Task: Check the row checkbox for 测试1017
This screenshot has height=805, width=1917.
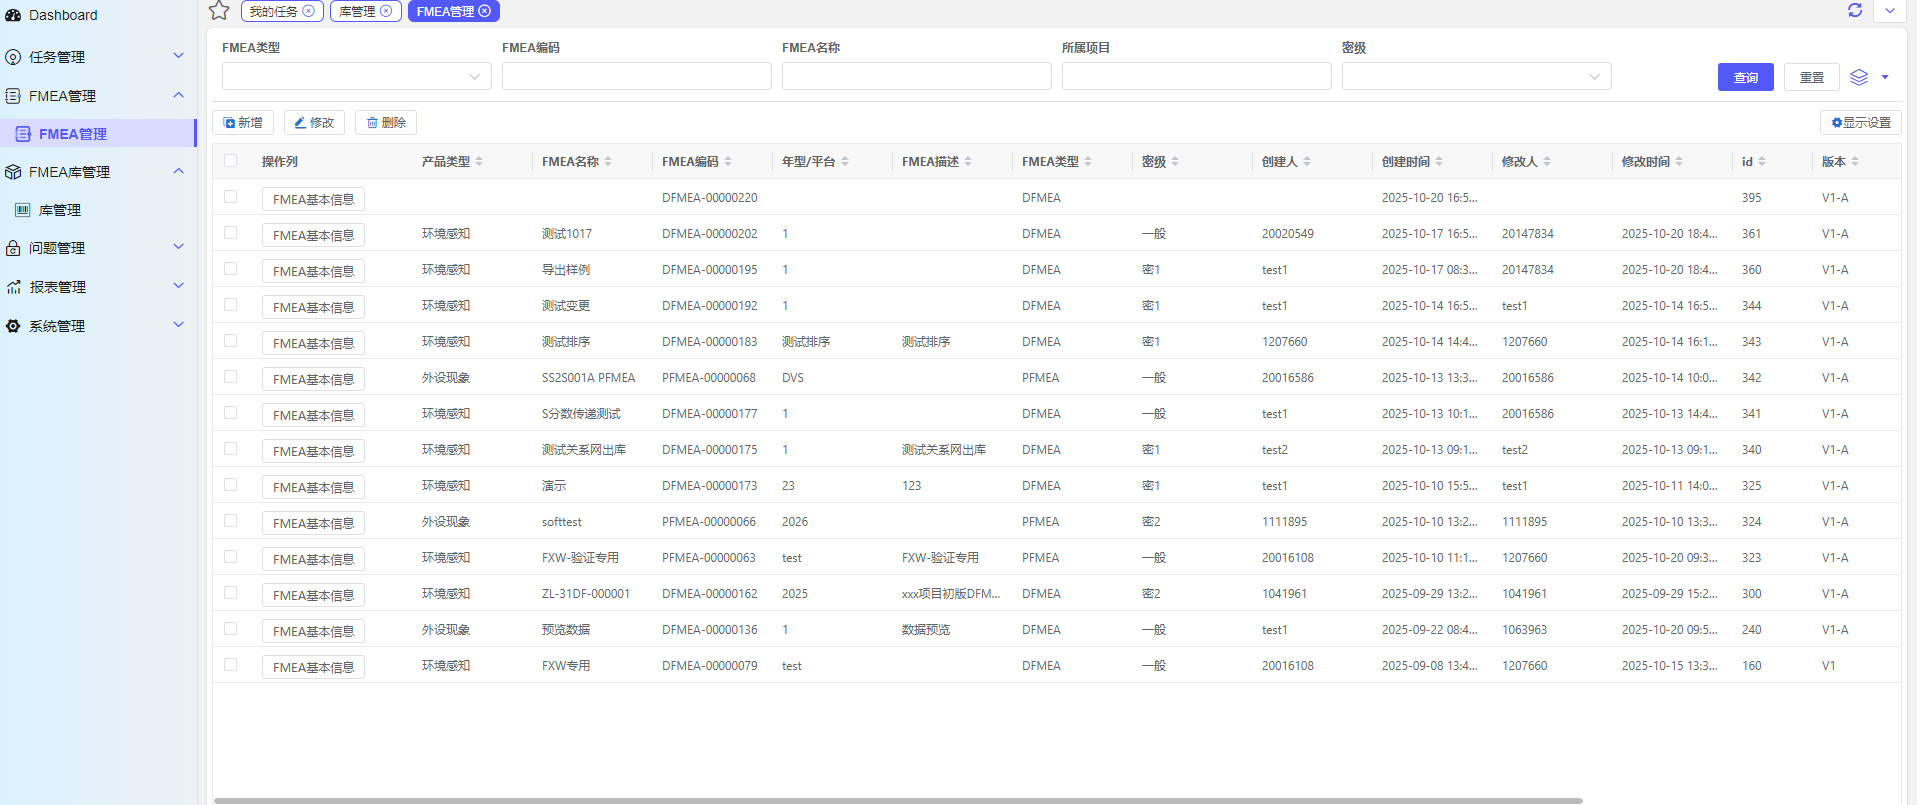Action: point(231,233)
